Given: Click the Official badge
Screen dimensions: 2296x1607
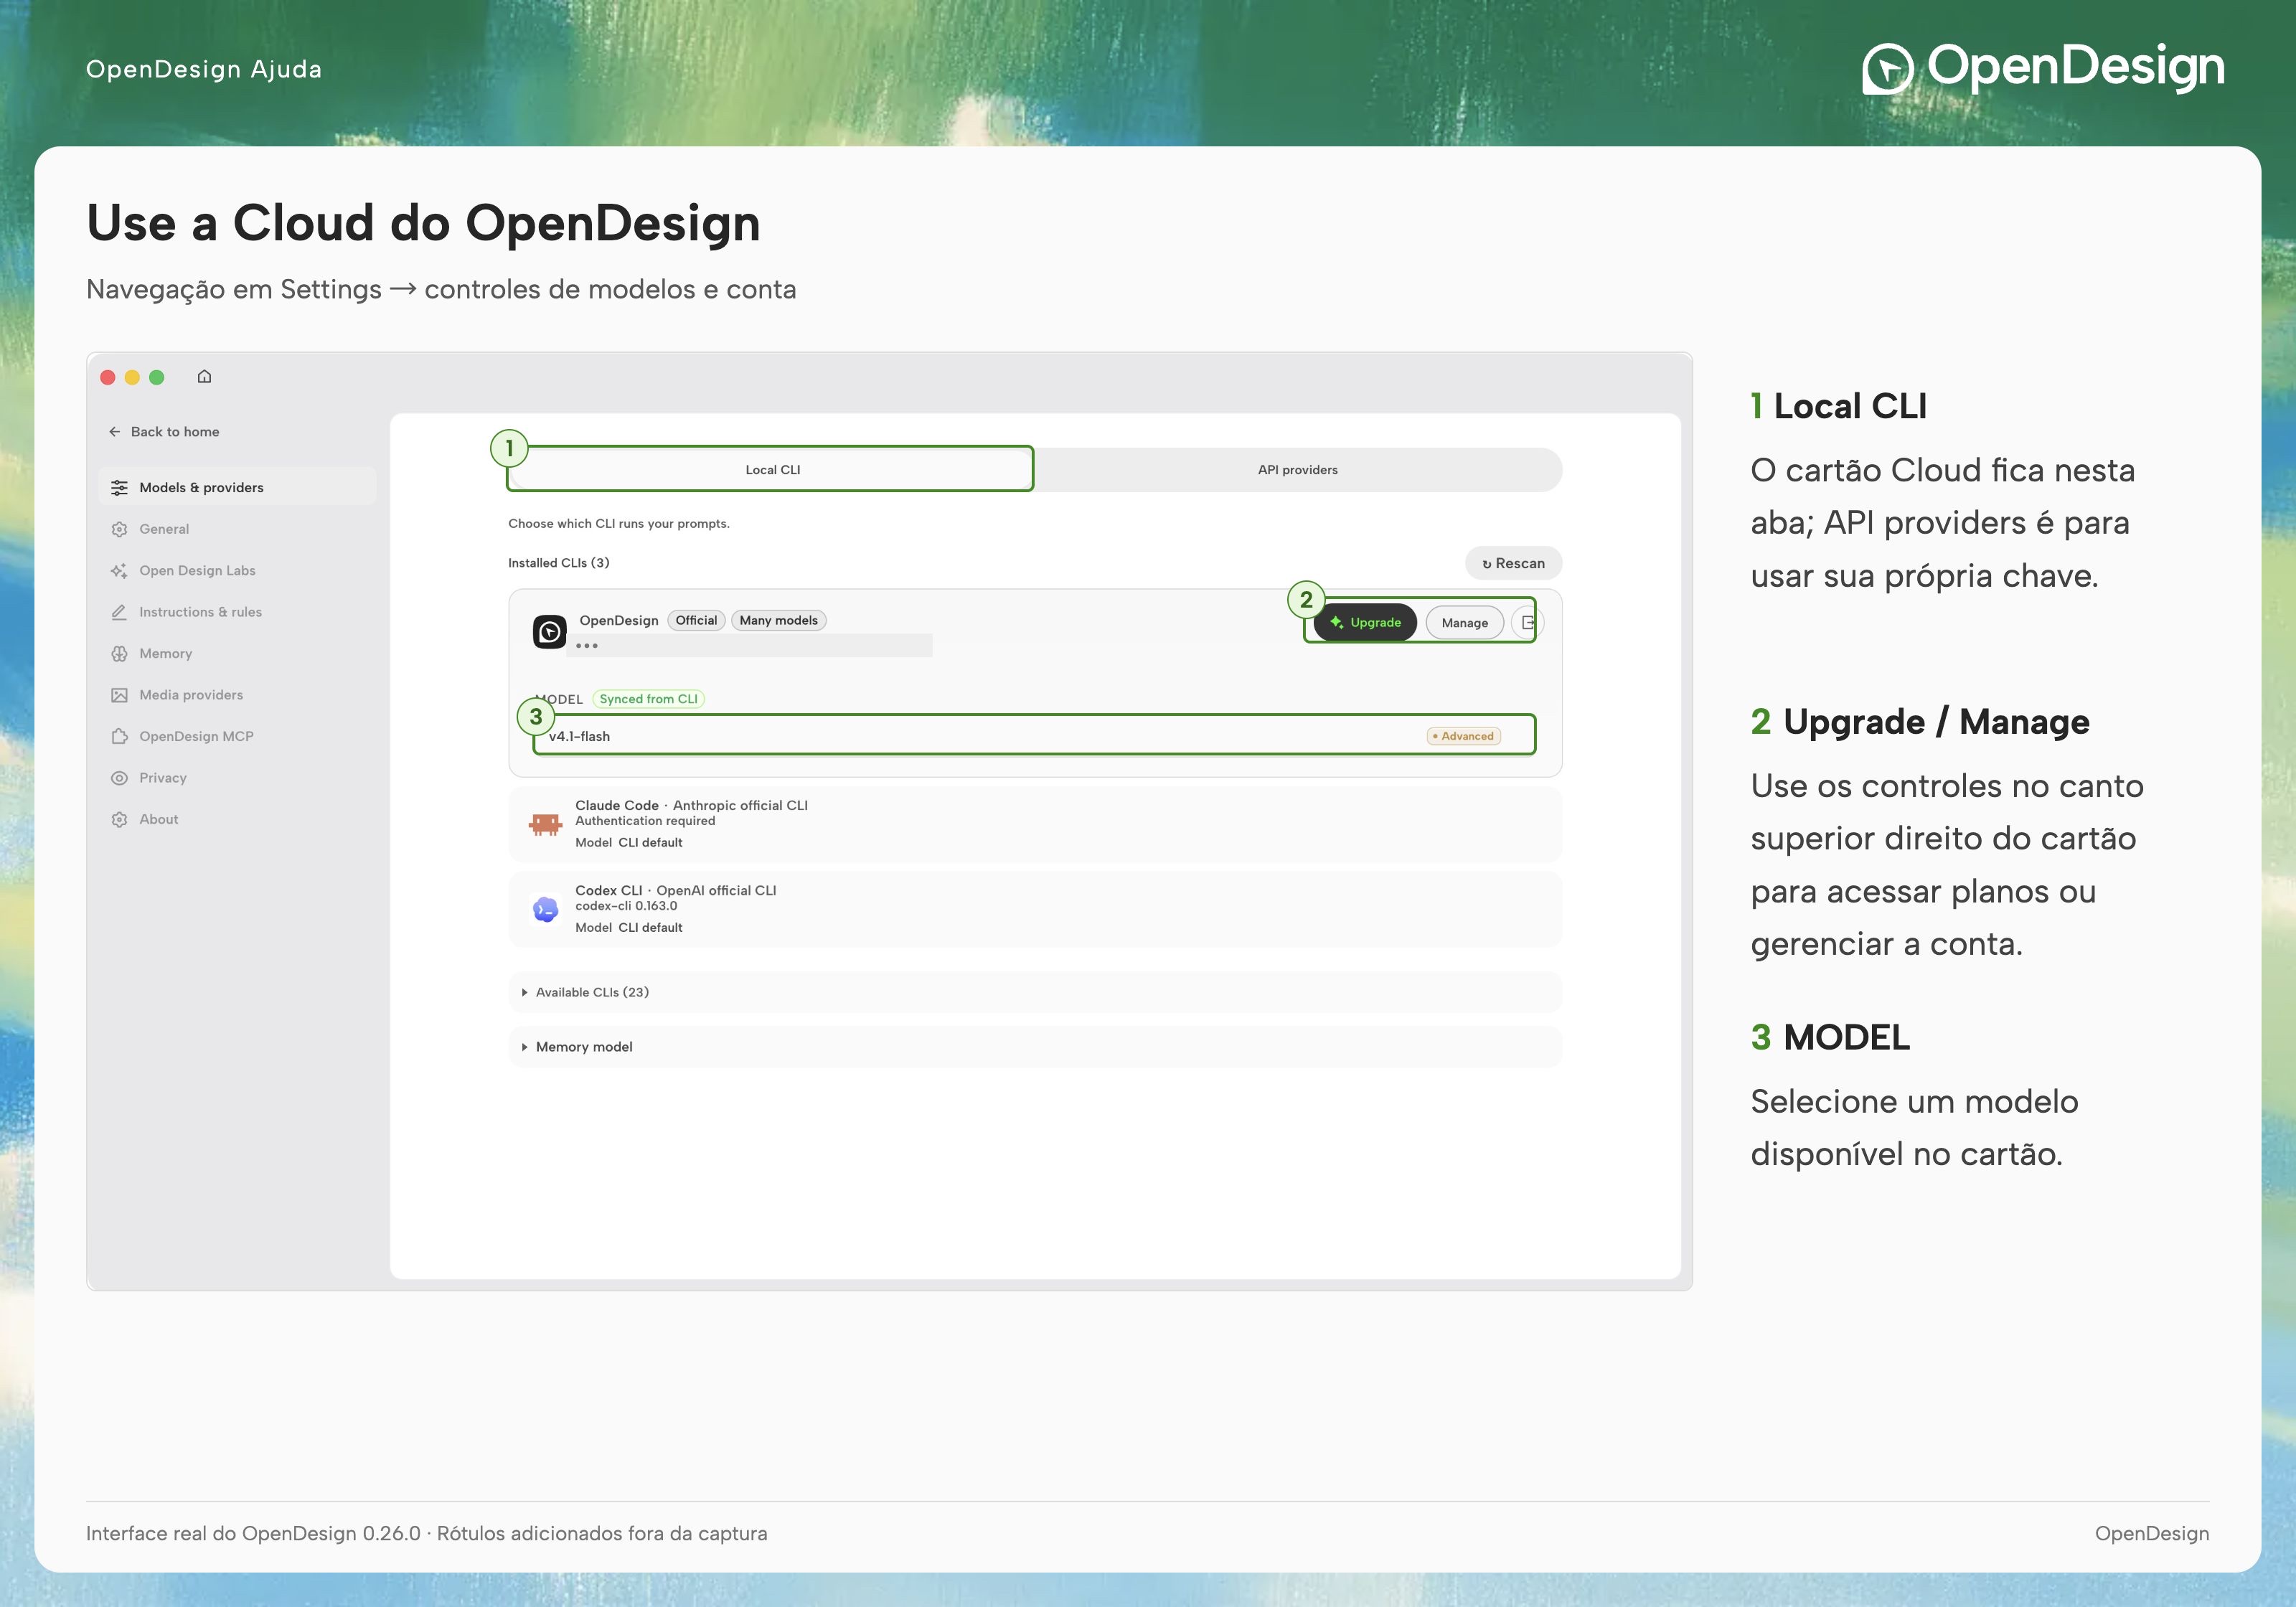Looking at the screenshot, I should [696, 621].
